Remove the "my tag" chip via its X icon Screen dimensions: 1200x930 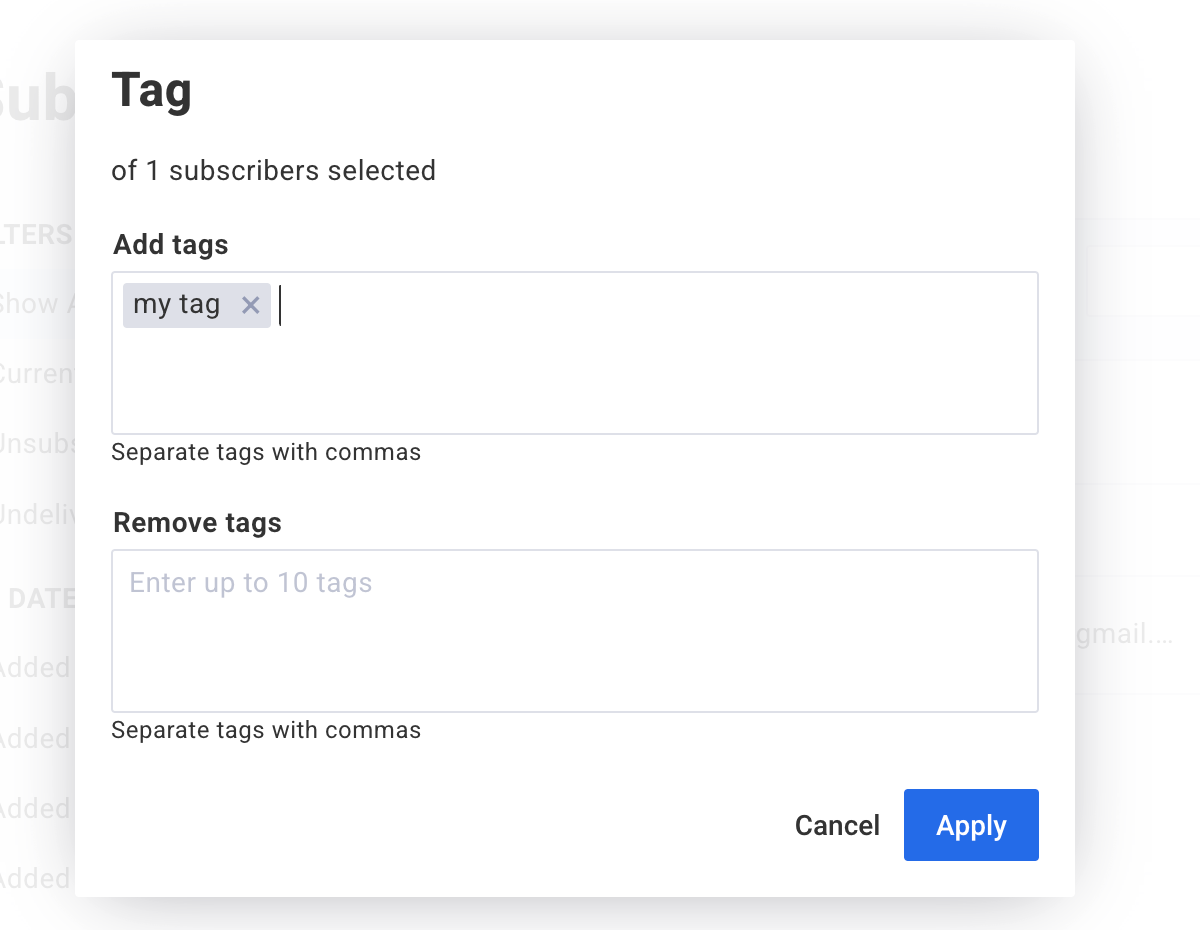click(x=250, y=305)
